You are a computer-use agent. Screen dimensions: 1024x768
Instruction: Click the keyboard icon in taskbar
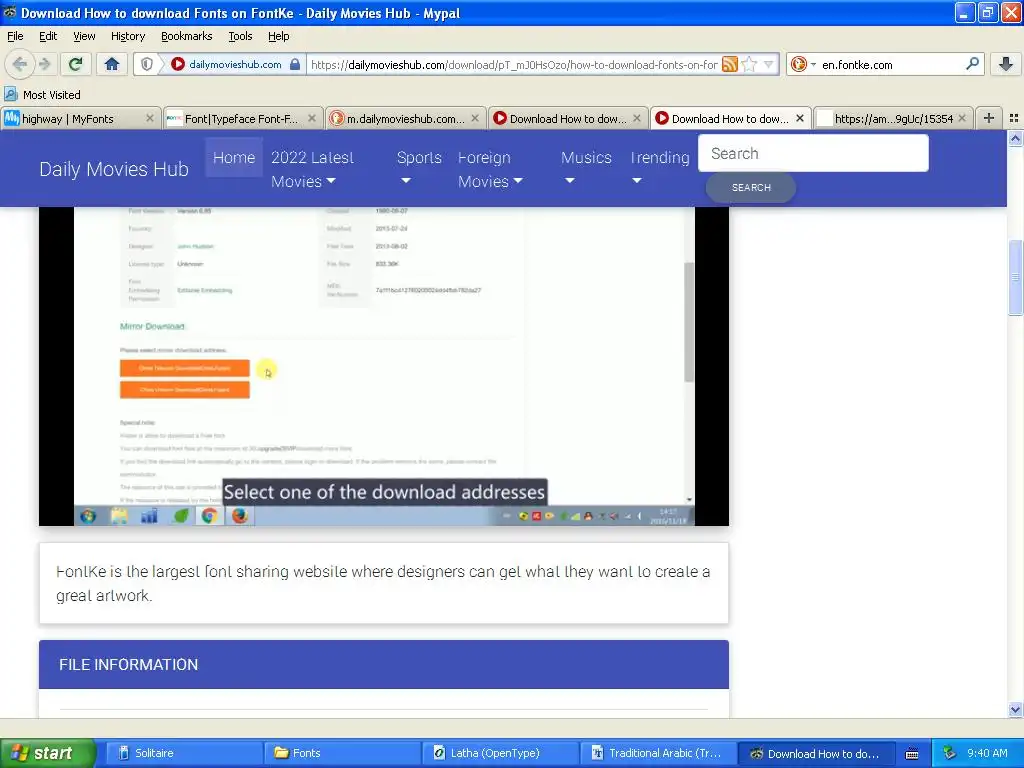pos(912,754)
